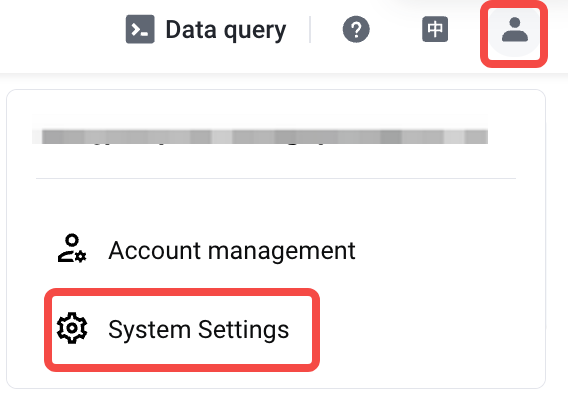The width and height of the screenshot is (568, 404).
Task: Open Account management above System Settings
Action: click(x=206, y=250)
